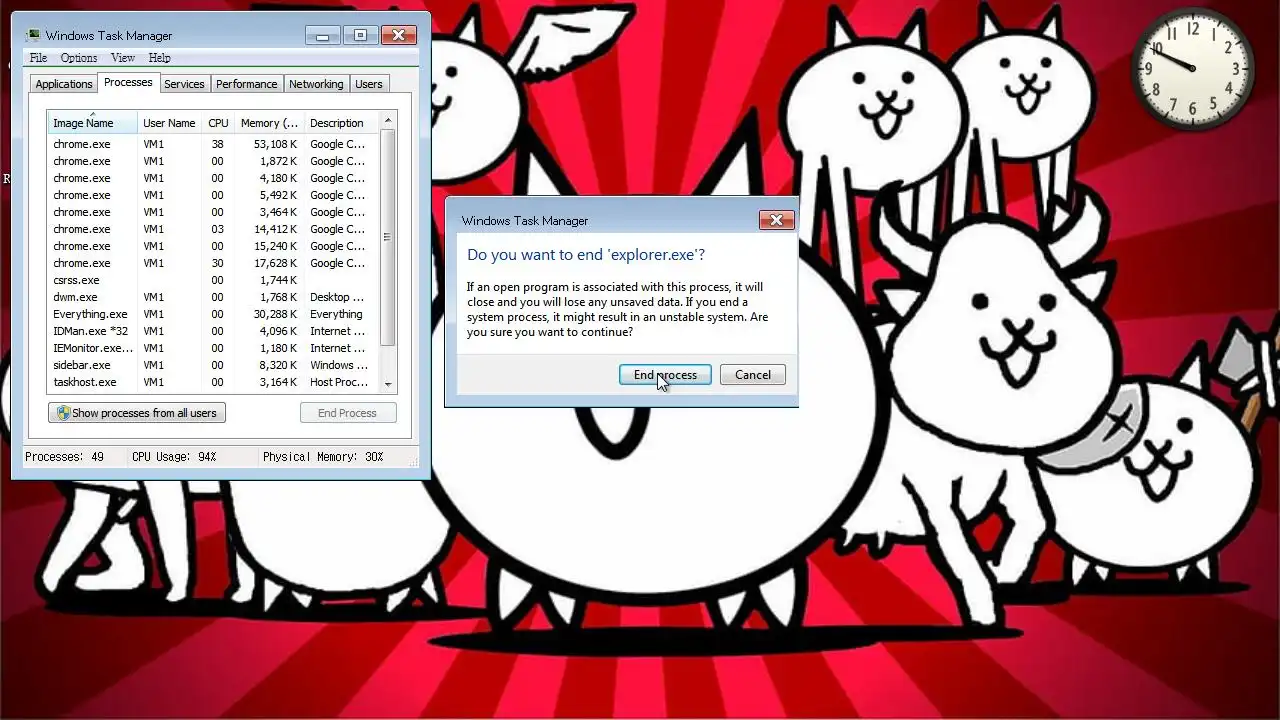Select the IEMonitor.exe process

(214, 348)
